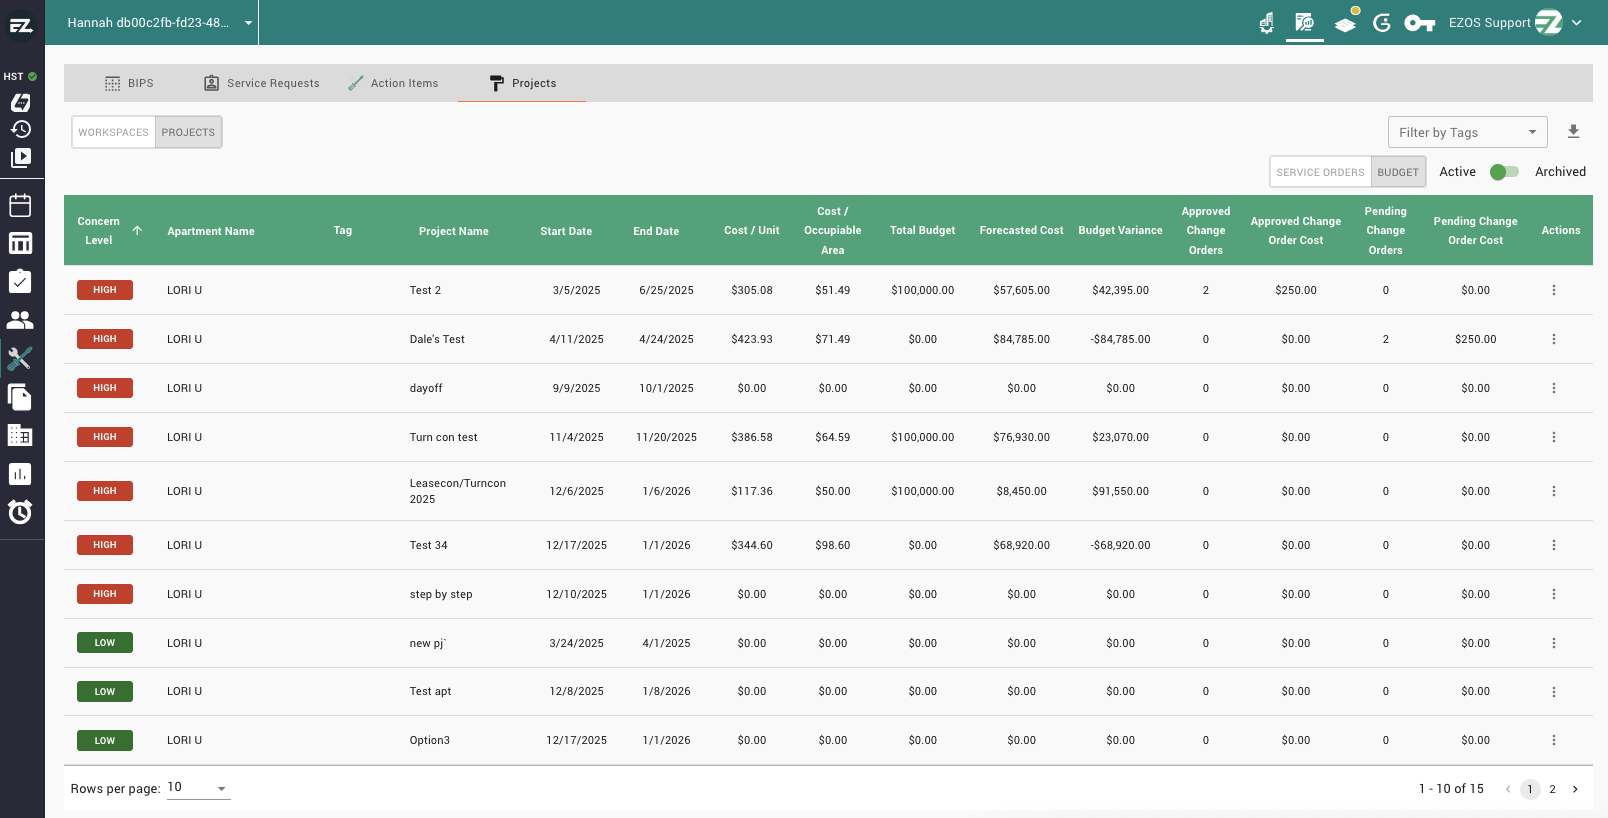The width and height of the screenshot is (1608, 818).
Task: Open the video library sidebar icon
Action: point(20,158)
